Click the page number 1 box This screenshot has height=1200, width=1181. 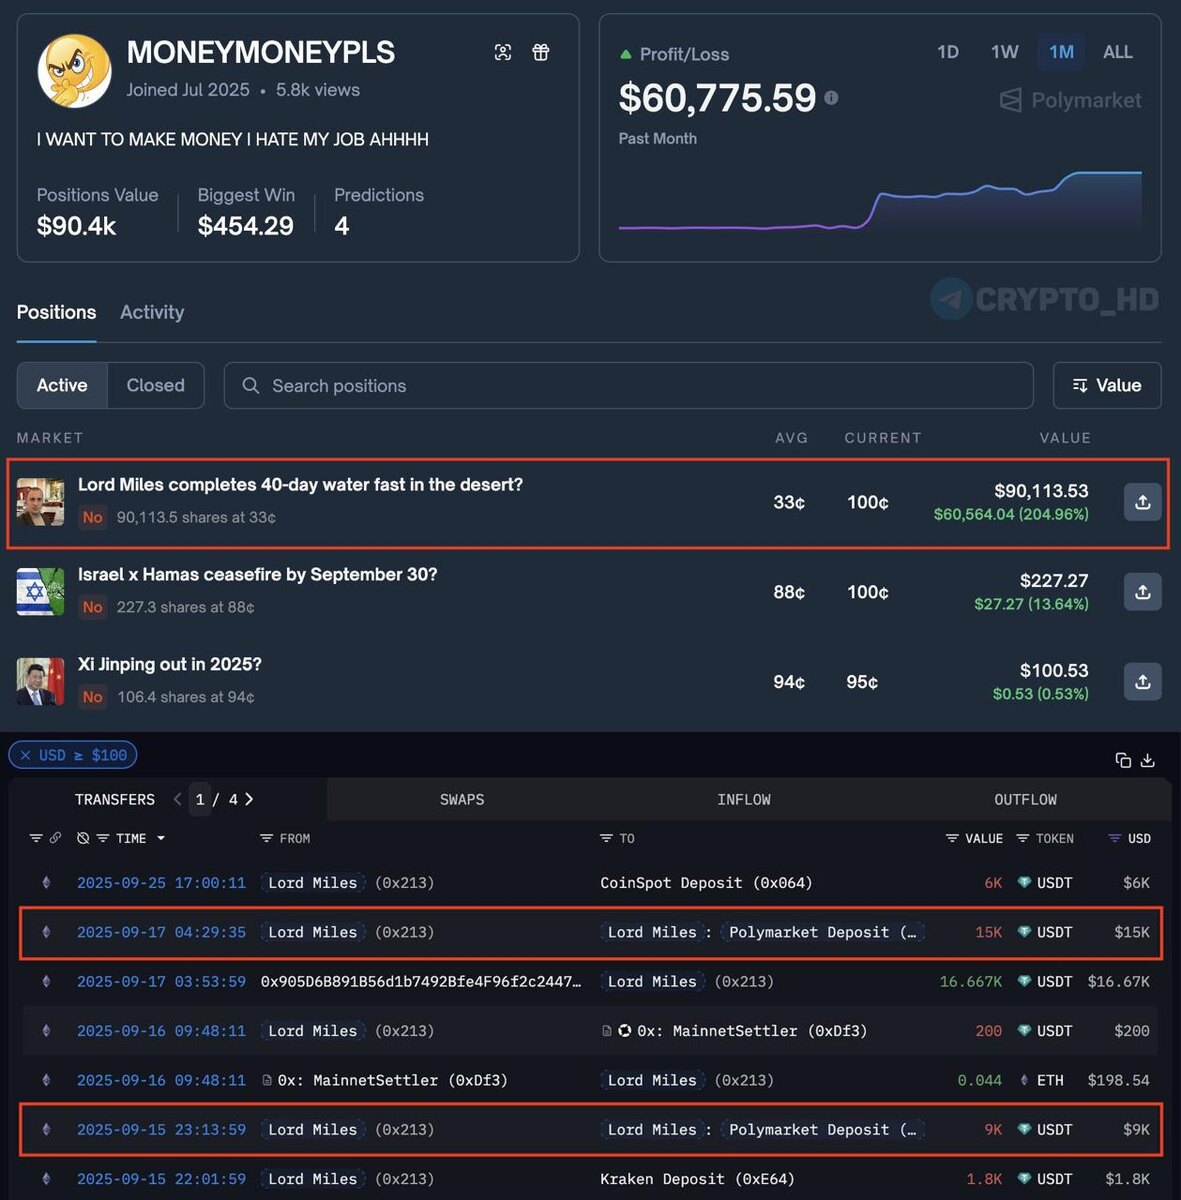pyautogui.click(x=200, y=799)
